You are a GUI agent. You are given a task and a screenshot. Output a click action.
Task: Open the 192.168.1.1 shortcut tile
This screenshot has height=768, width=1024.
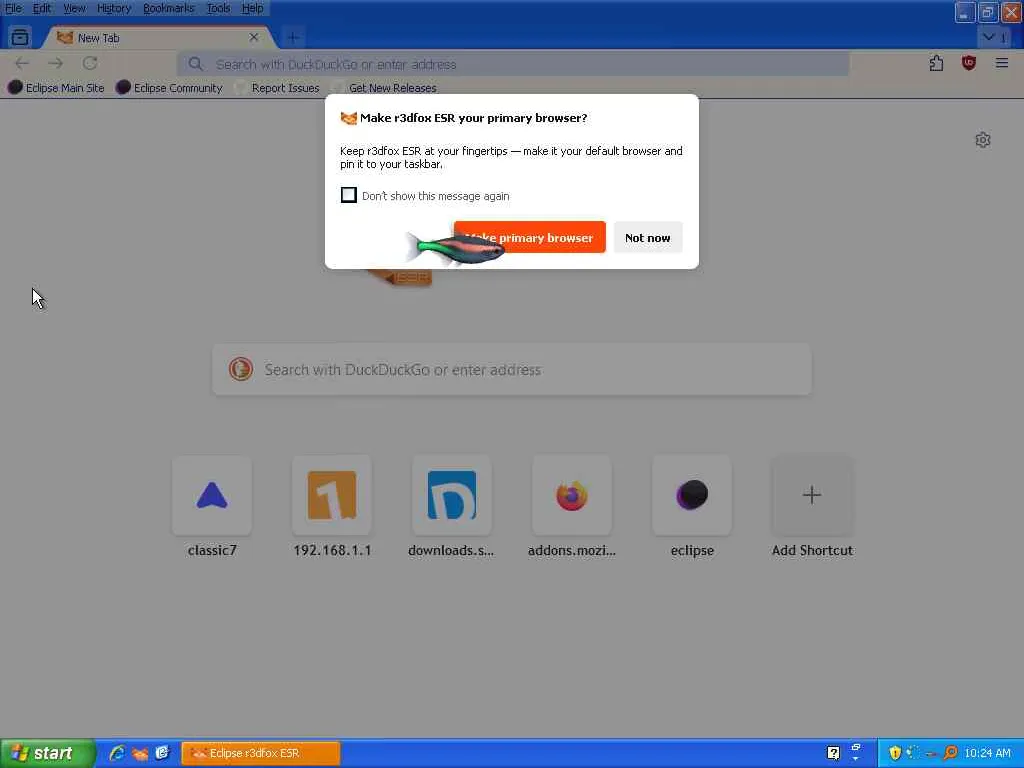click(x=332, y=496)
